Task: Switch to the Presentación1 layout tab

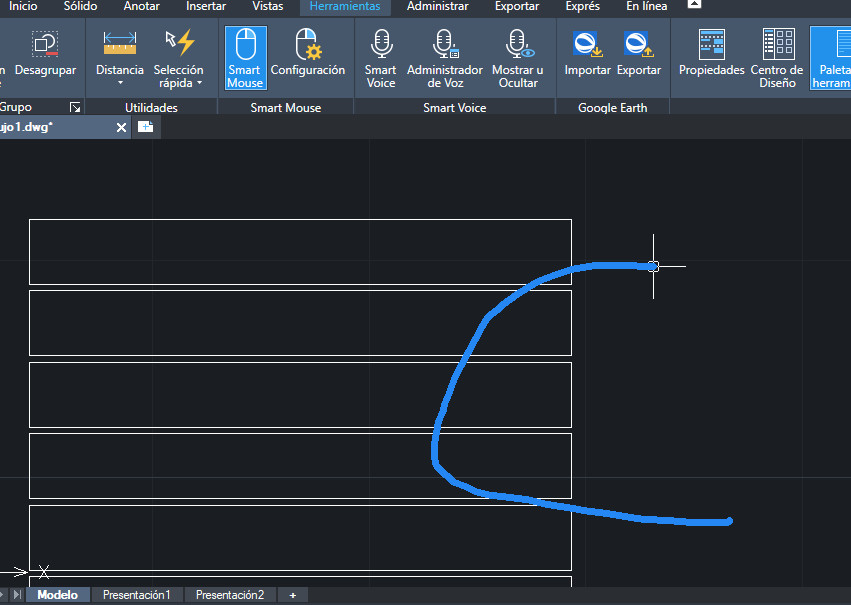Action: [137, 595]
